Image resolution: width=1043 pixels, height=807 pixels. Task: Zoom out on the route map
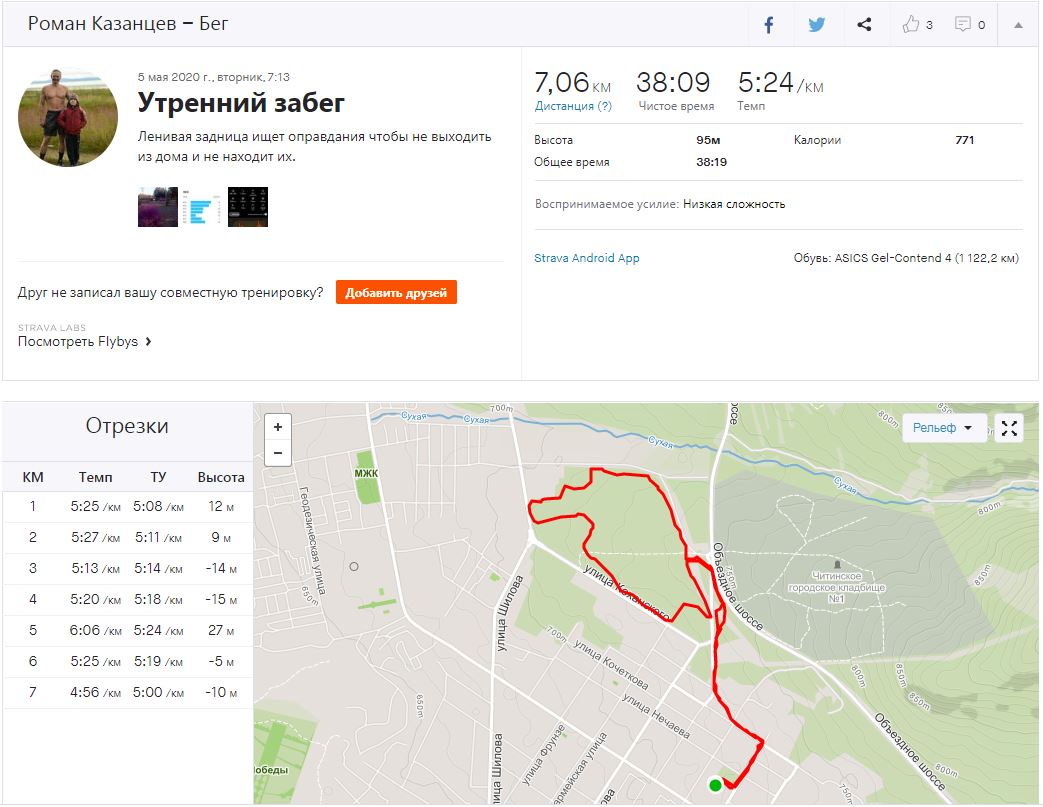pyautogui.click(x=277, y=452)
